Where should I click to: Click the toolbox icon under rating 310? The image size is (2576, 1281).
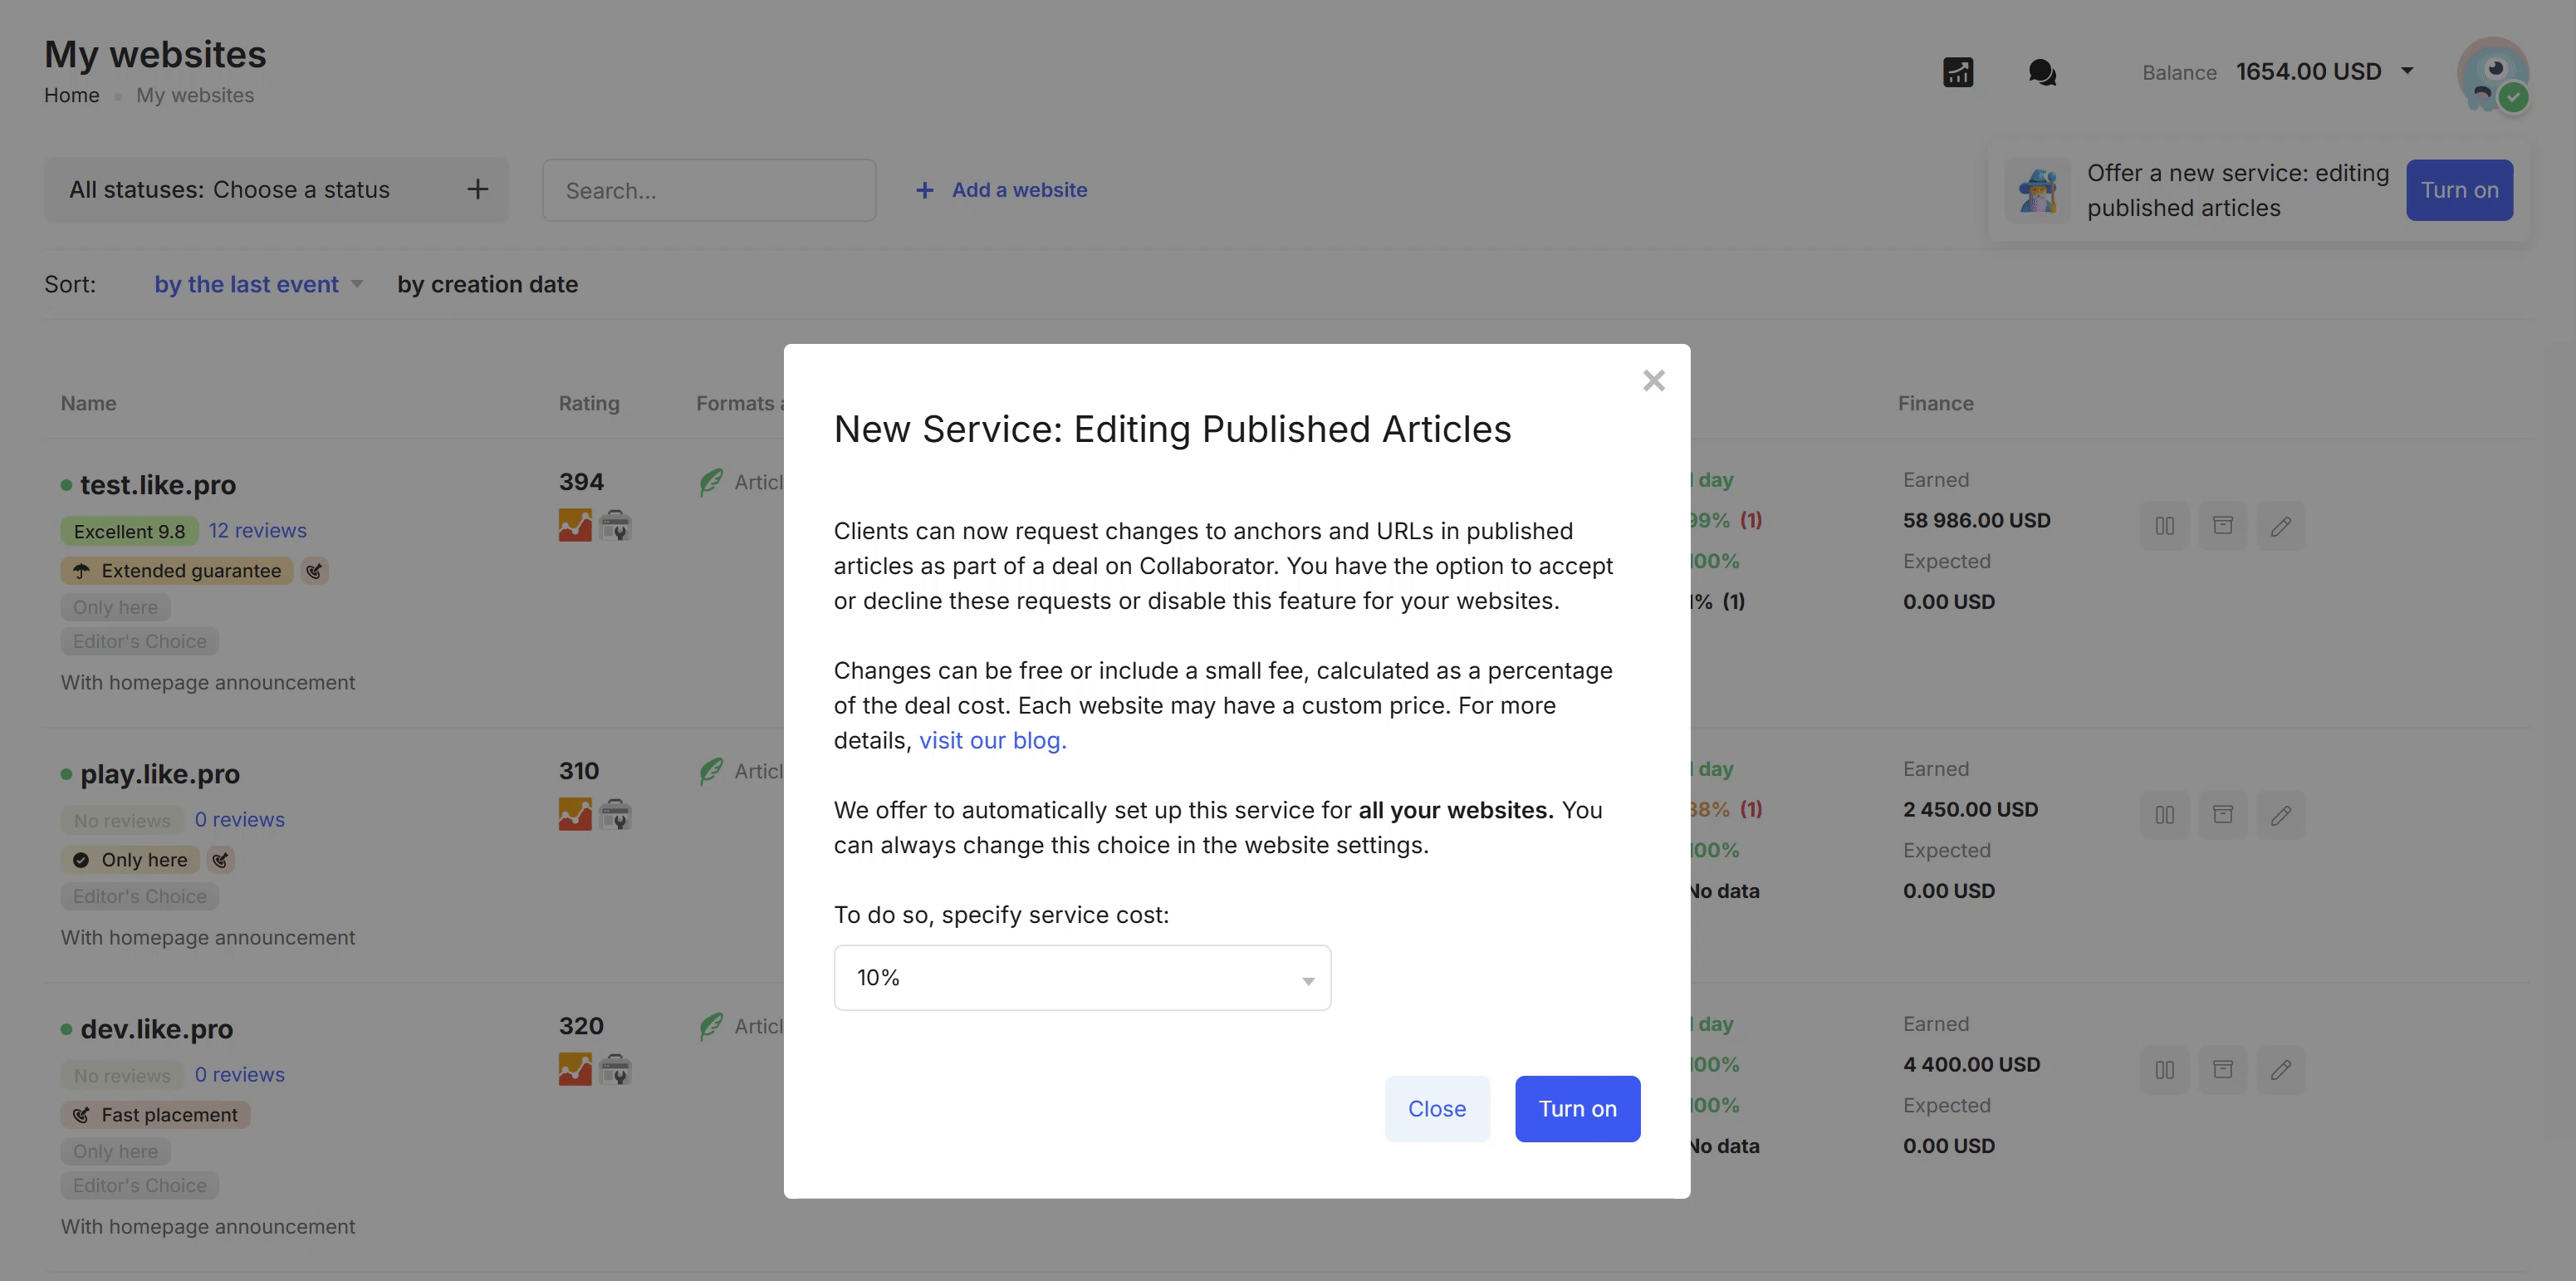pyautogui.click(x=615, y=815)
